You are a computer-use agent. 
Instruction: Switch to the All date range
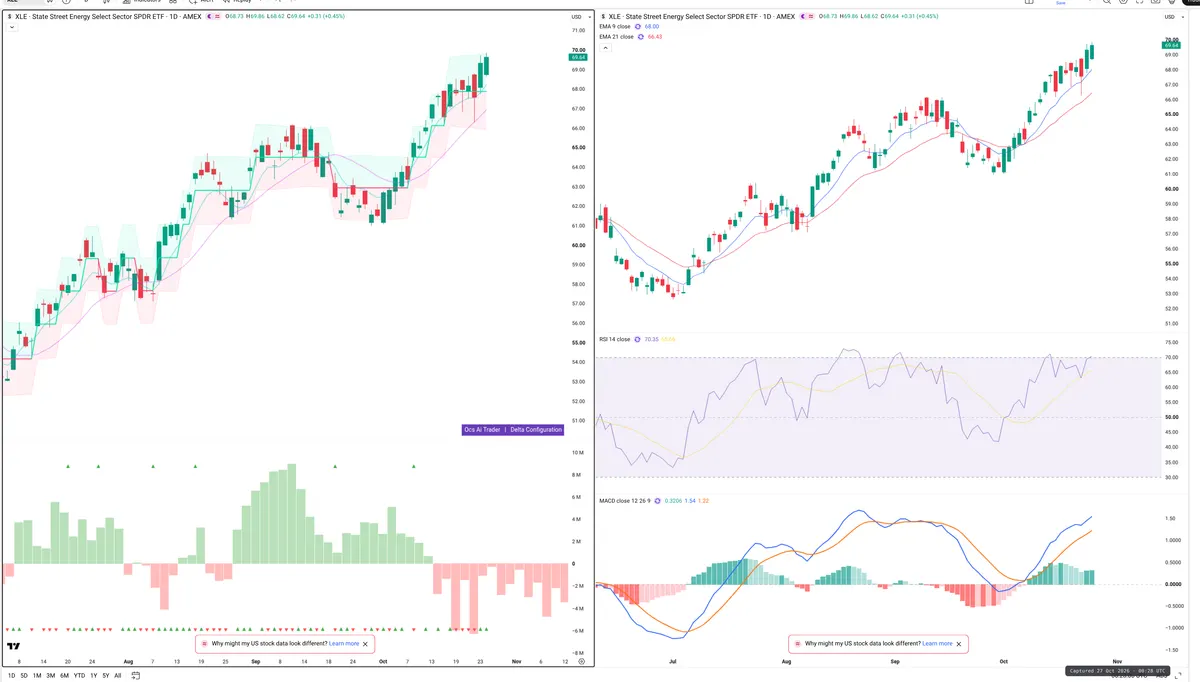[x=118, y=675]
